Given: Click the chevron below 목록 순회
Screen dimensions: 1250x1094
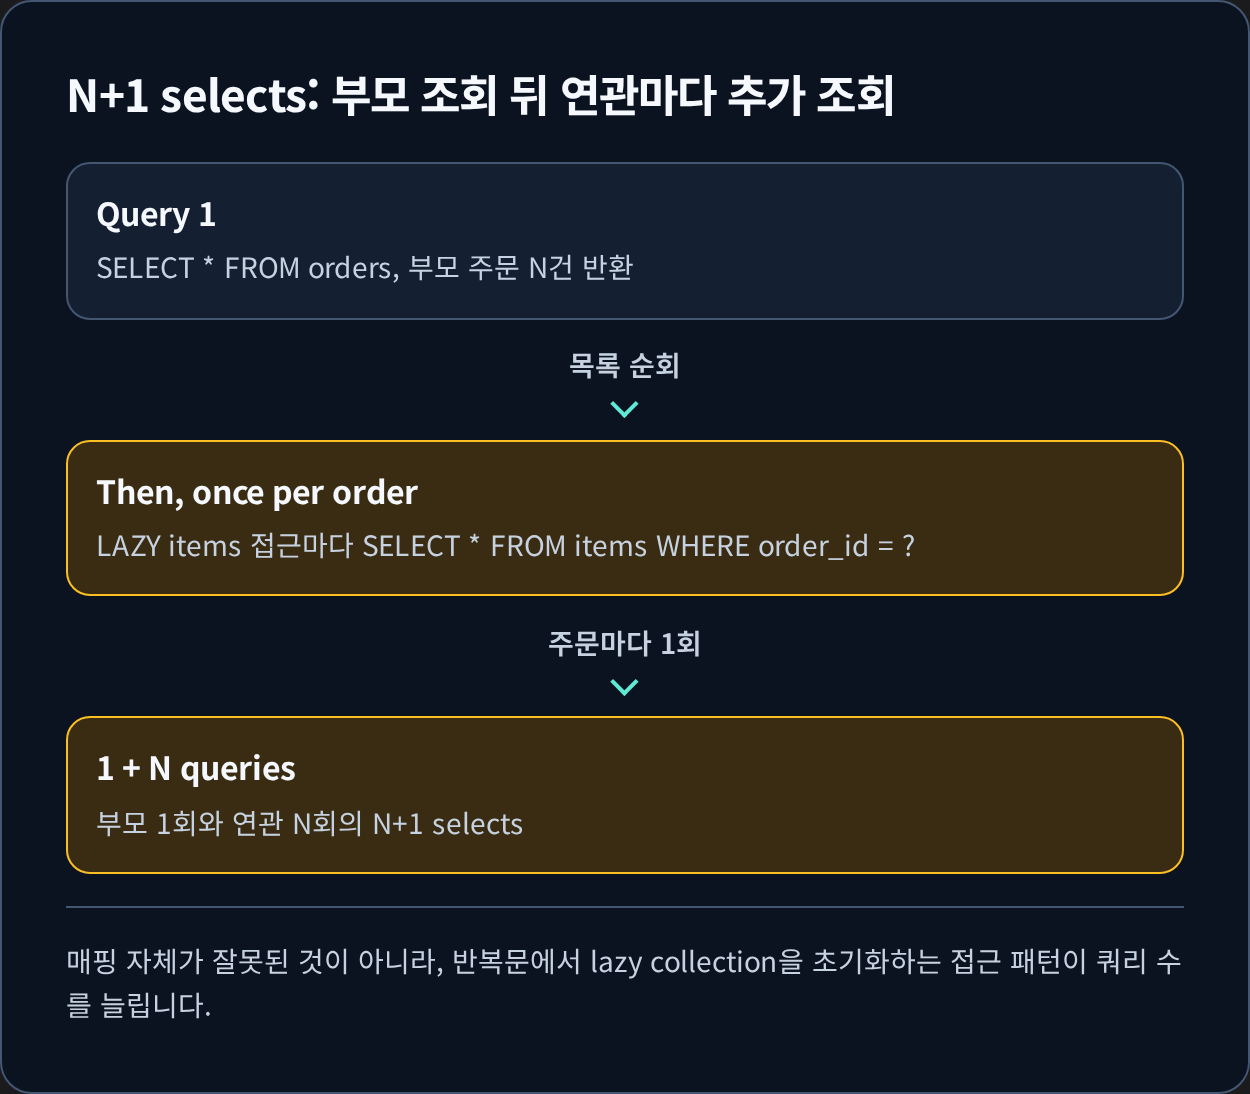Looking at the screenshot, I should point(624,409).
